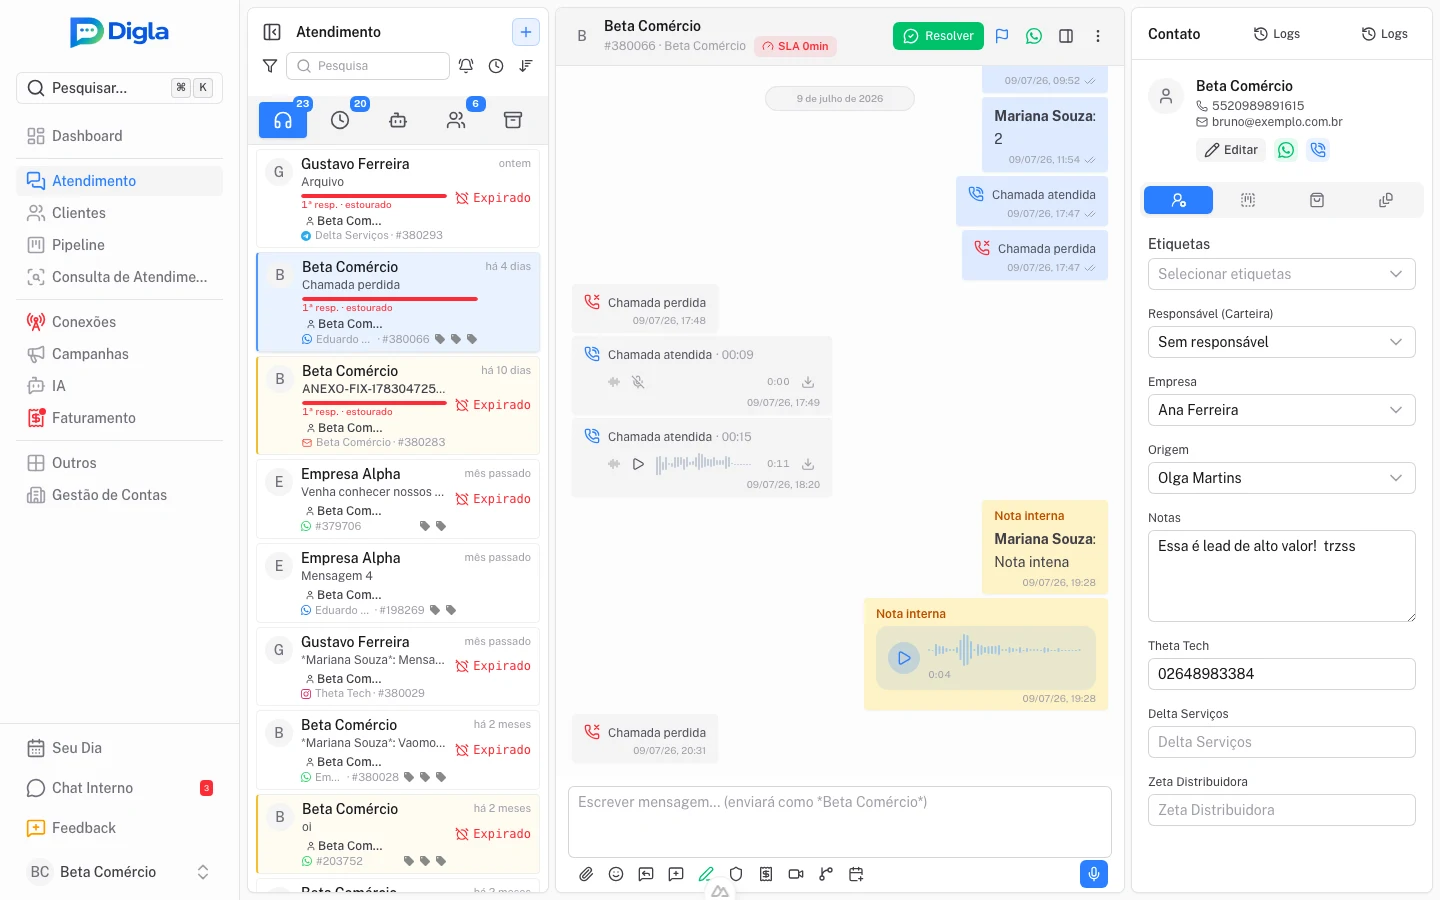Screen dimensions: 1440x900
Task: Open the Empresa Ana Ferreira dropdown
Action: (x=1282, y=410)
